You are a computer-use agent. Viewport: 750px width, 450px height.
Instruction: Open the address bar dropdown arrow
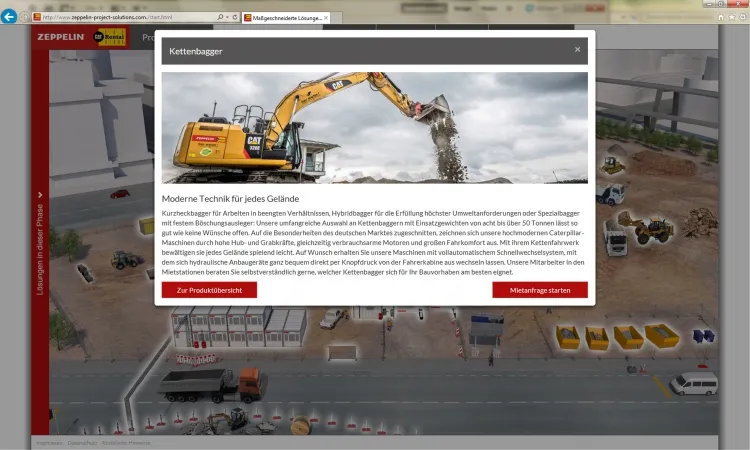tap(227, 18)
